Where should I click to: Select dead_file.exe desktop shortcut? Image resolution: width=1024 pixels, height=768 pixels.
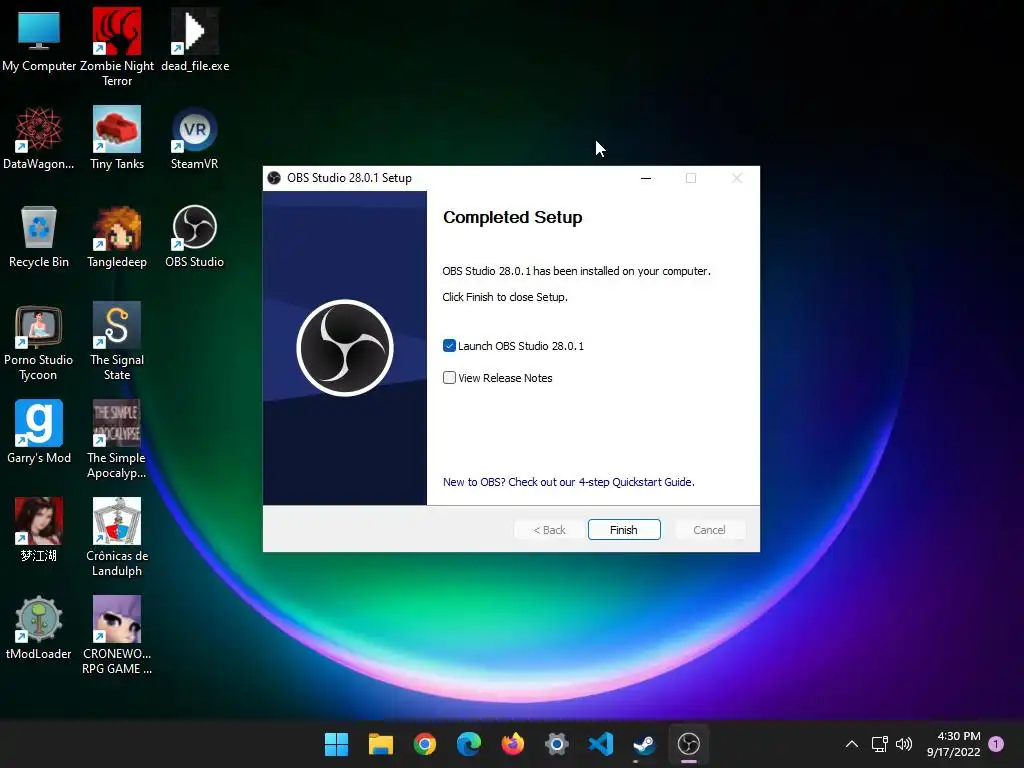click(195, 40)
